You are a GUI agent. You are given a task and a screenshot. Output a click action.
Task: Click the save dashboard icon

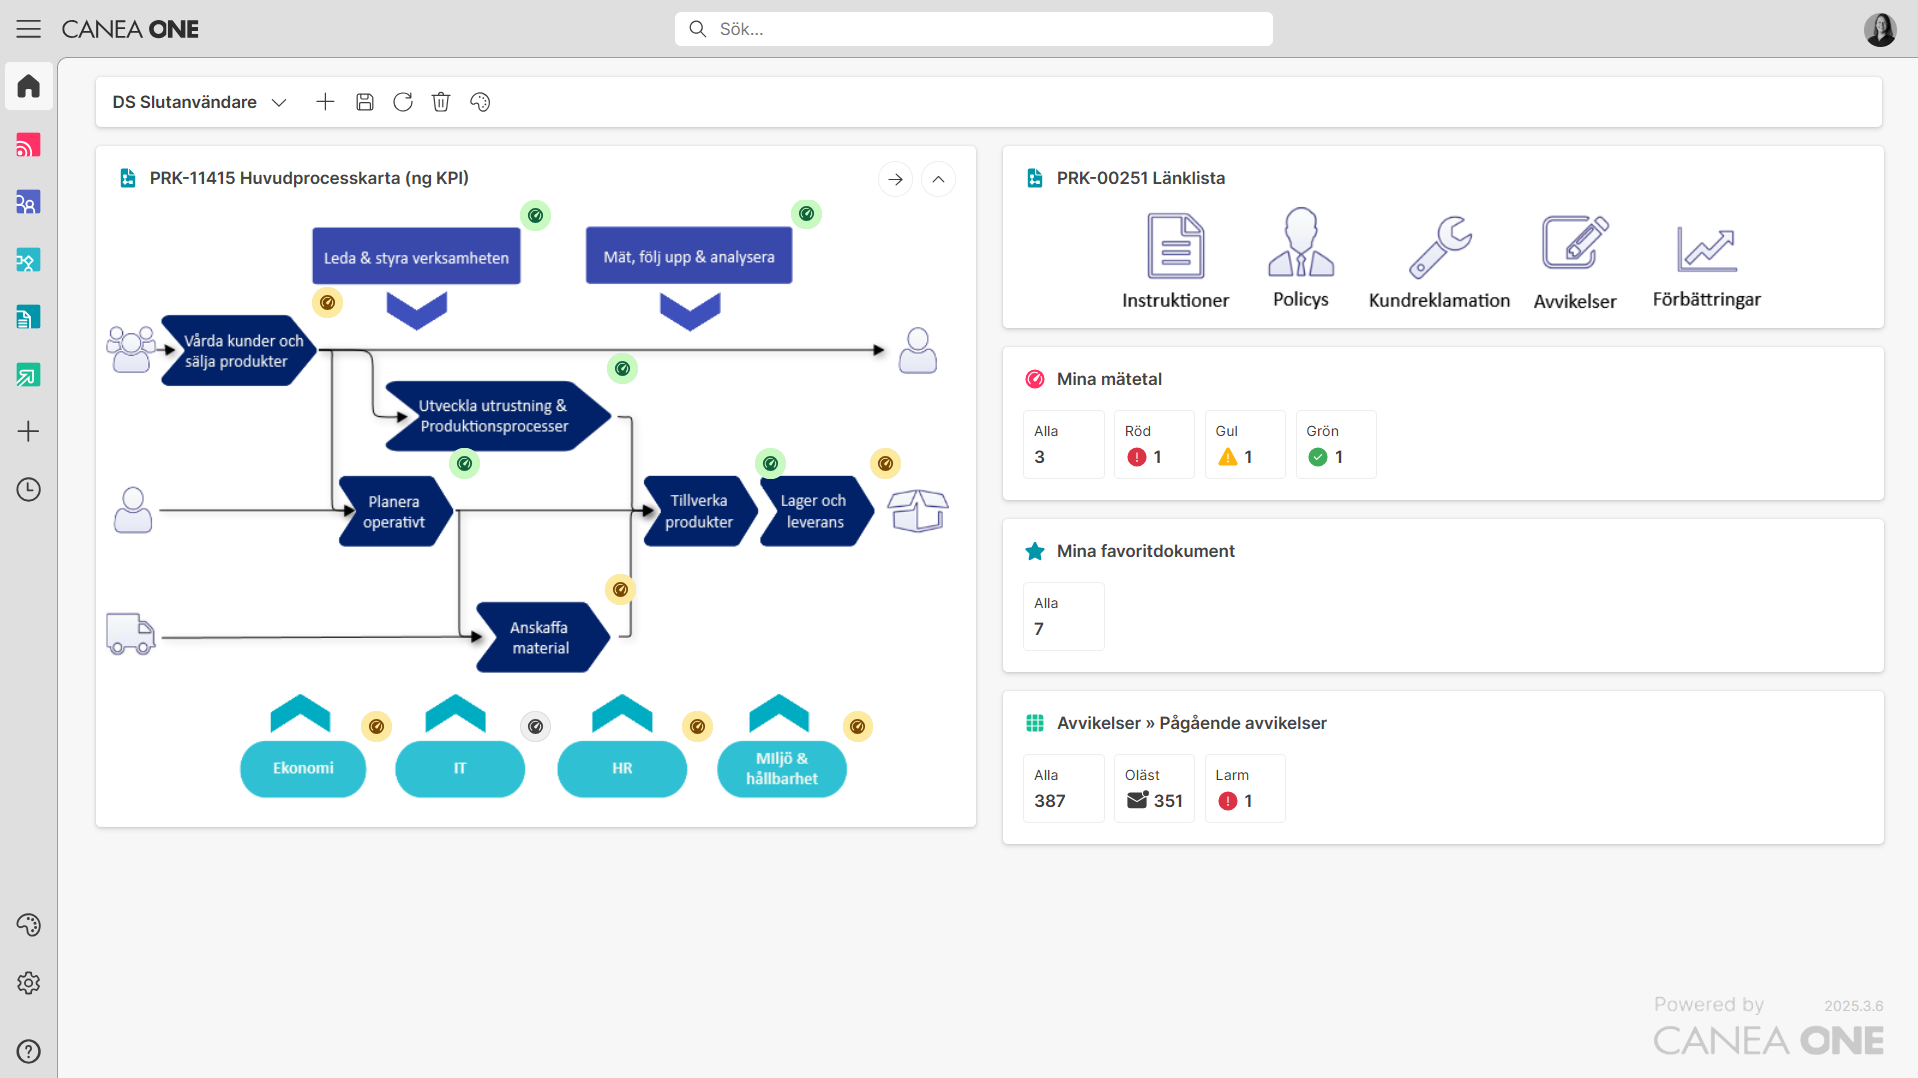point(365,102)
